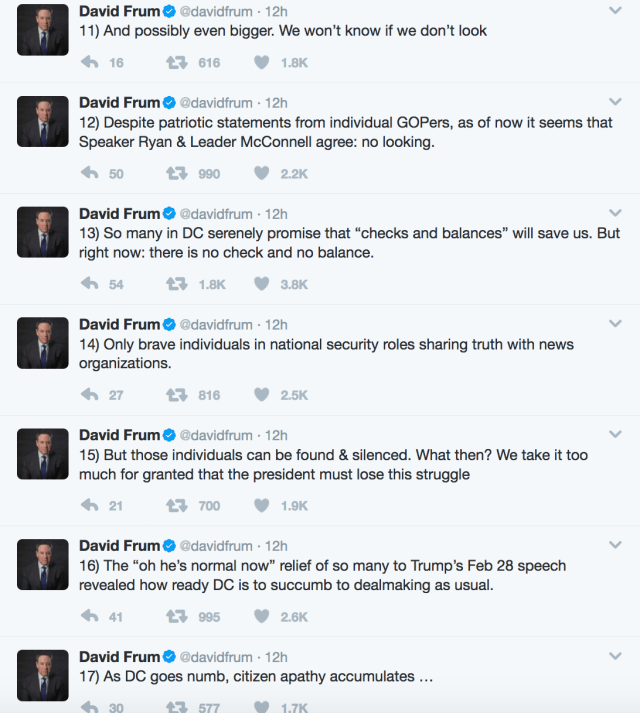Image resolution: width=640 pixels, height=713 pixels.
Task: Reply to tweet 16 about dealmaking as usual
Action: [90, 617]
